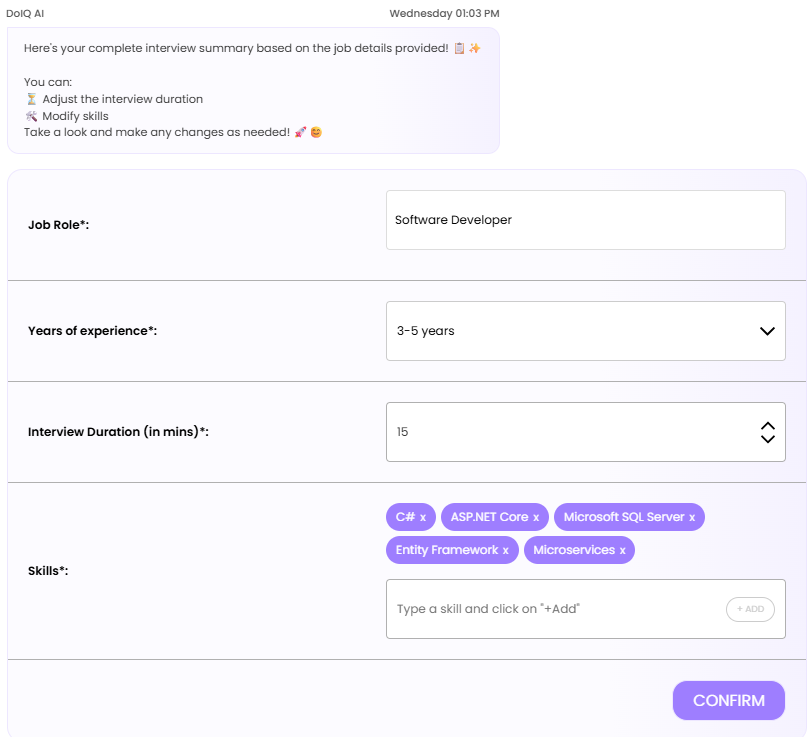Click the + ADD skill button
812x737 pixels.
tap(750, 609)
